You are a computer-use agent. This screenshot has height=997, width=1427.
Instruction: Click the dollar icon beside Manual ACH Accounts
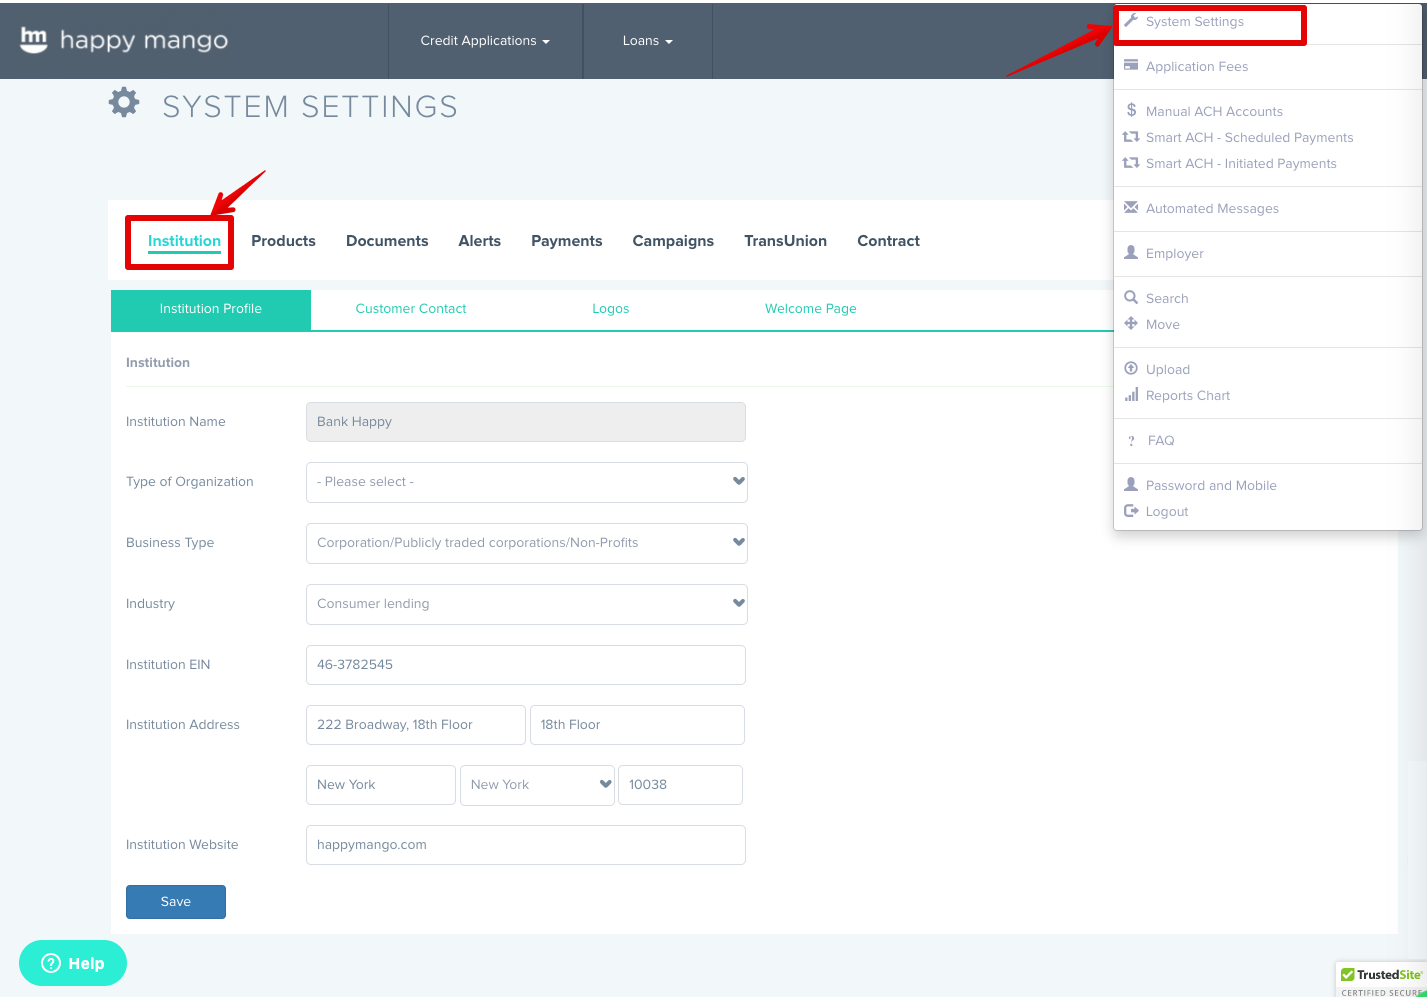pyautogui.click(x=1131, y=110)
